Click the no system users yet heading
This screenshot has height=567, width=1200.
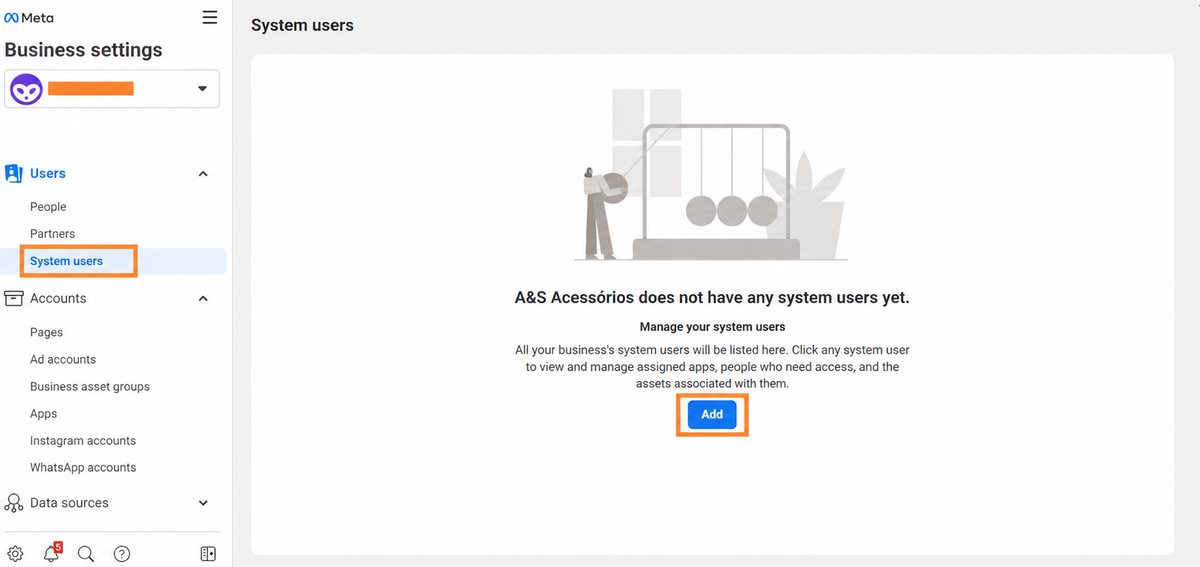point(712,298)
